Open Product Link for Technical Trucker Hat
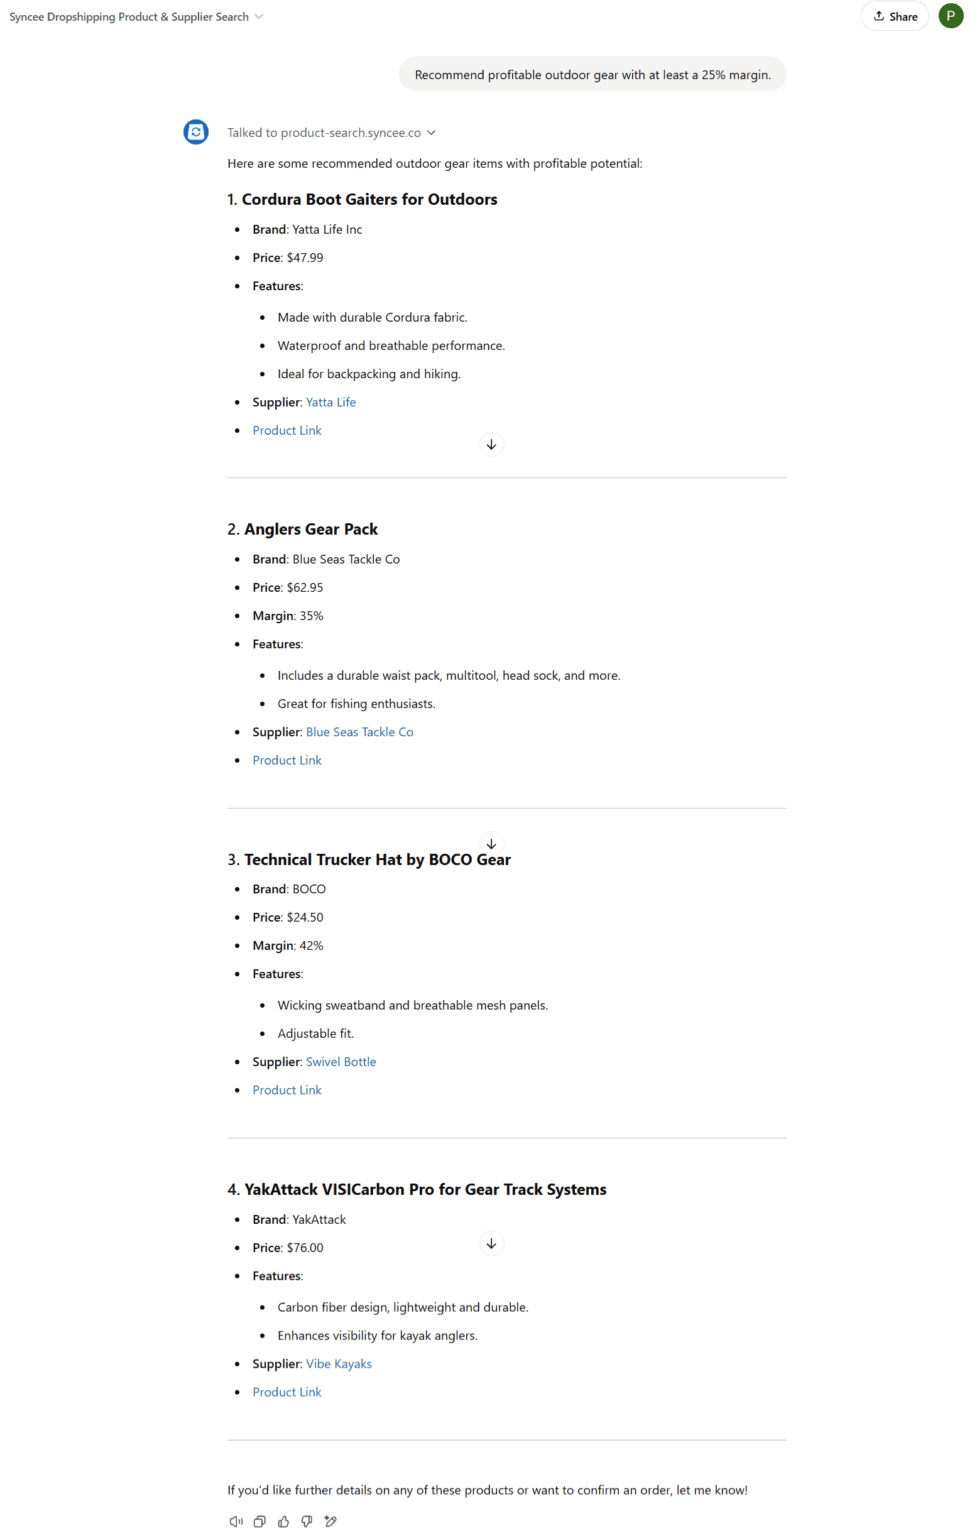Viewport: 977px width, 1536px height. click(x=287, y=1090)
